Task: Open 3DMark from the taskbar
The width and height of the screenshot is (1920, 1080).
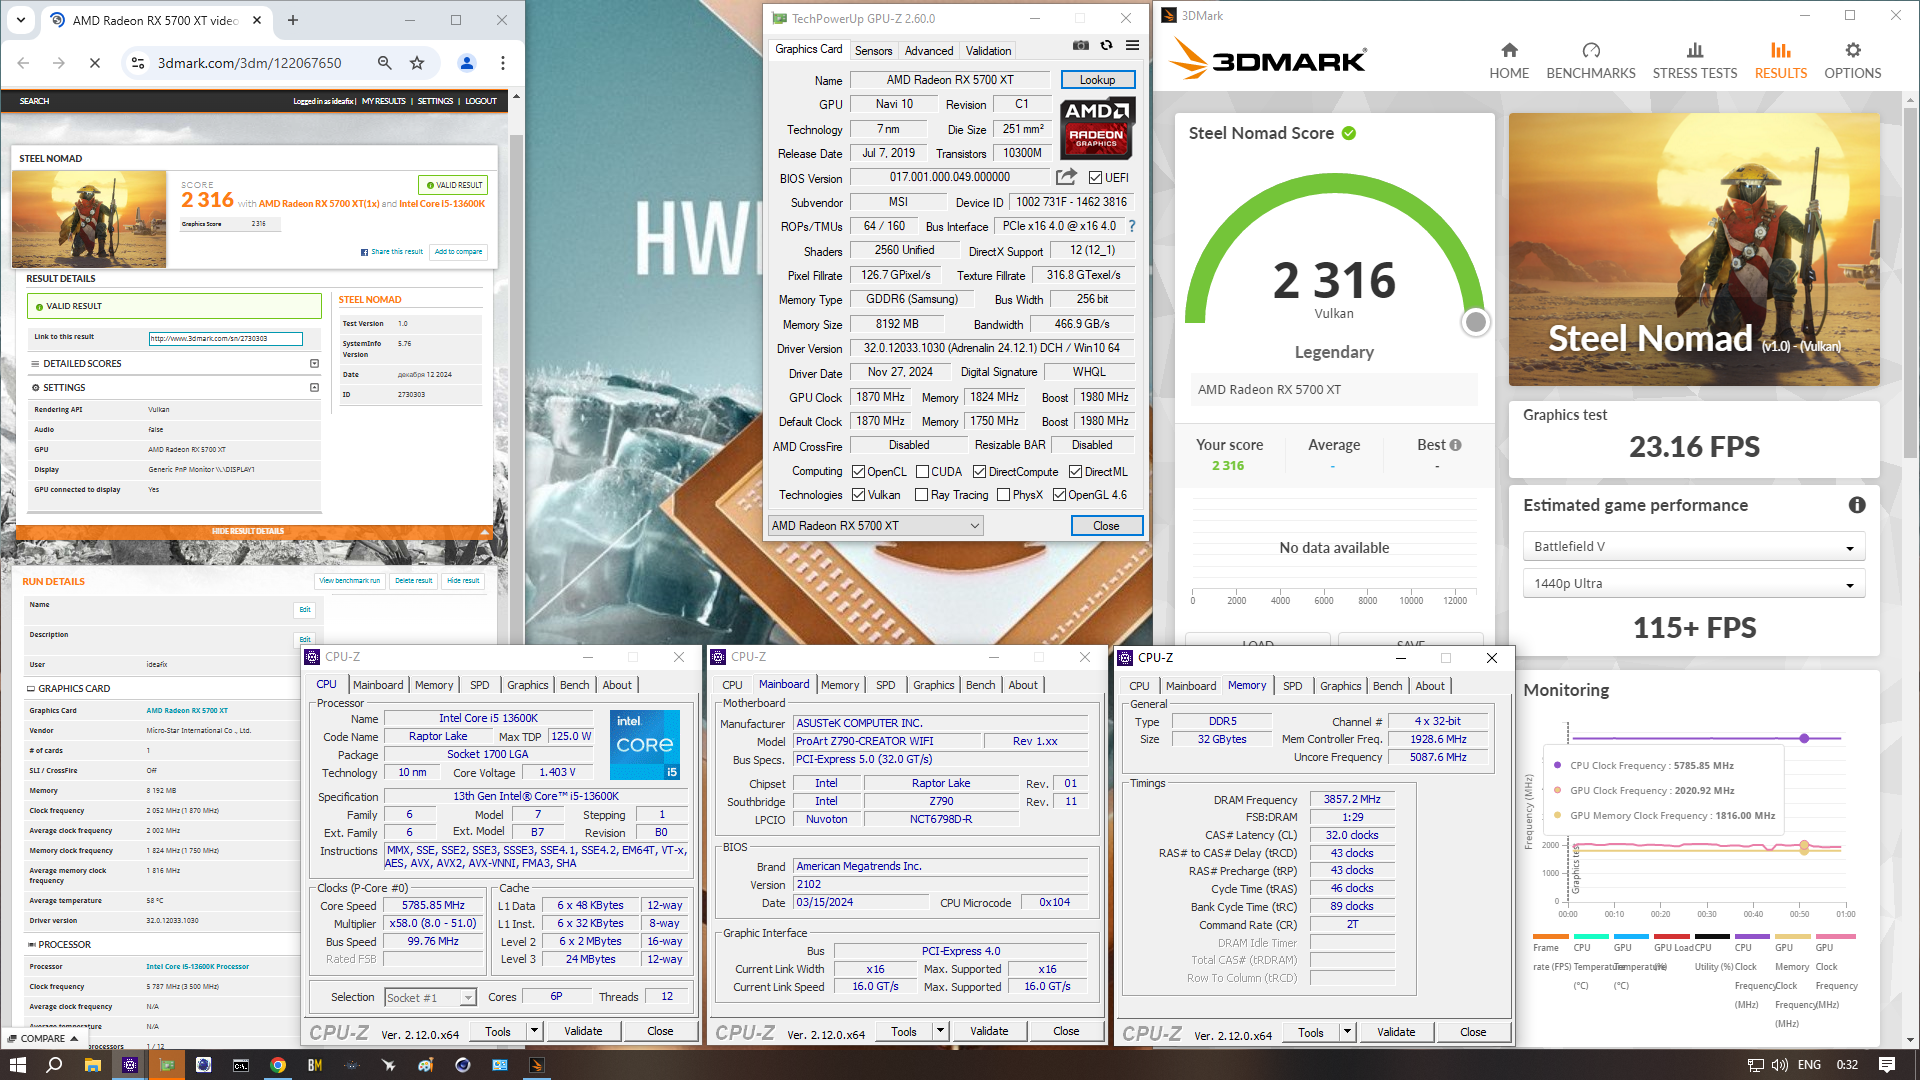Action: click(x=537, y=1065)
